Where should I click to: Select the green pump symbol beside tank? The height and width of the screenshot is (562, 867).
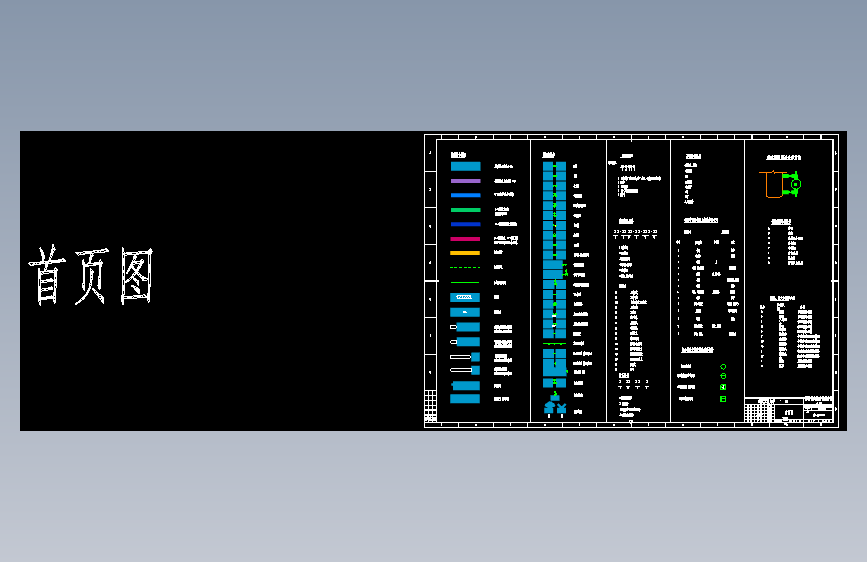(x=794, y=184)
